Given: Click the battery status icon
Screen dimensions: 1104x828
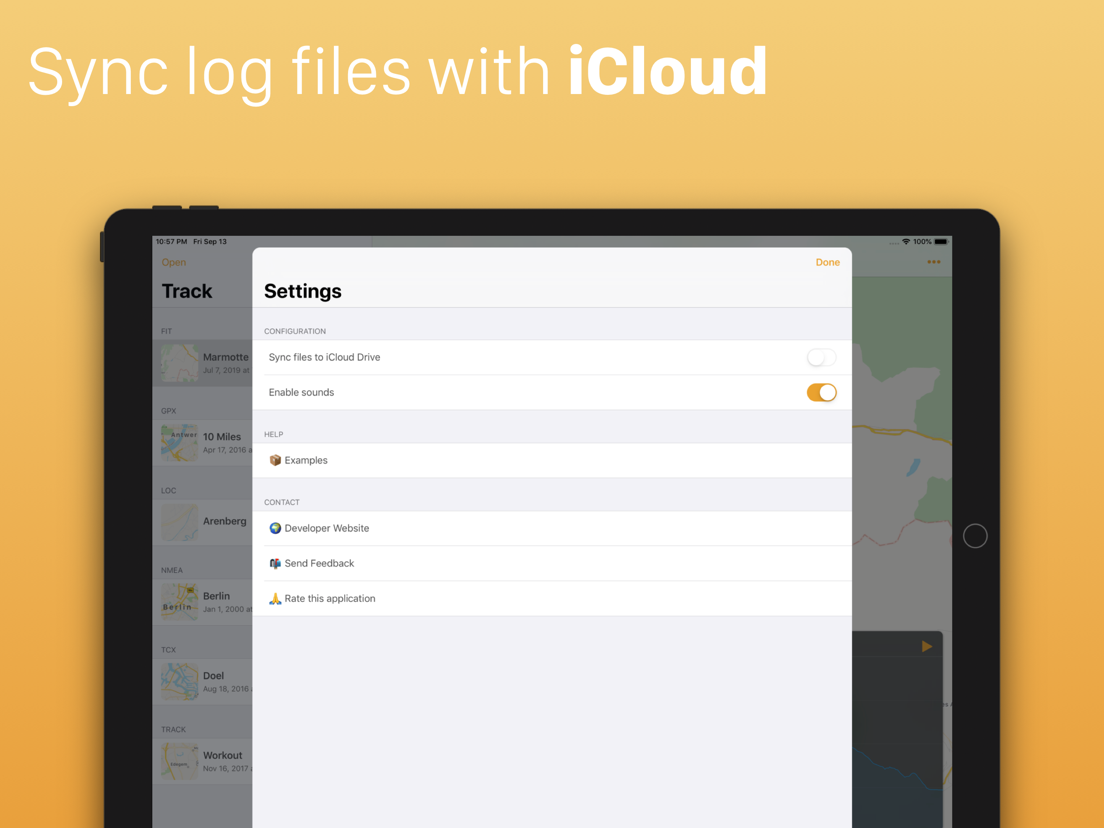Looking at the screenshot, I should (941, 242).
